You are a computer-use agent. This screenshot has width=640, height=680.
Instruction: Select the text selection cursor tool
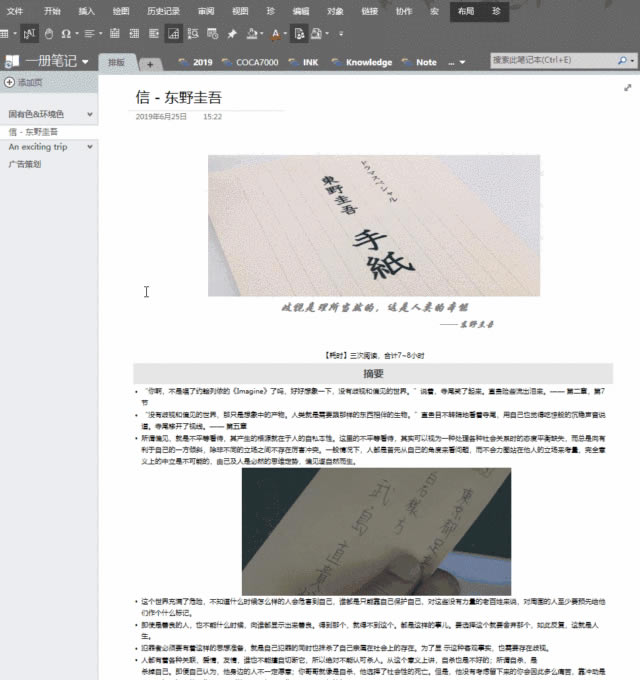pos(29,33)
